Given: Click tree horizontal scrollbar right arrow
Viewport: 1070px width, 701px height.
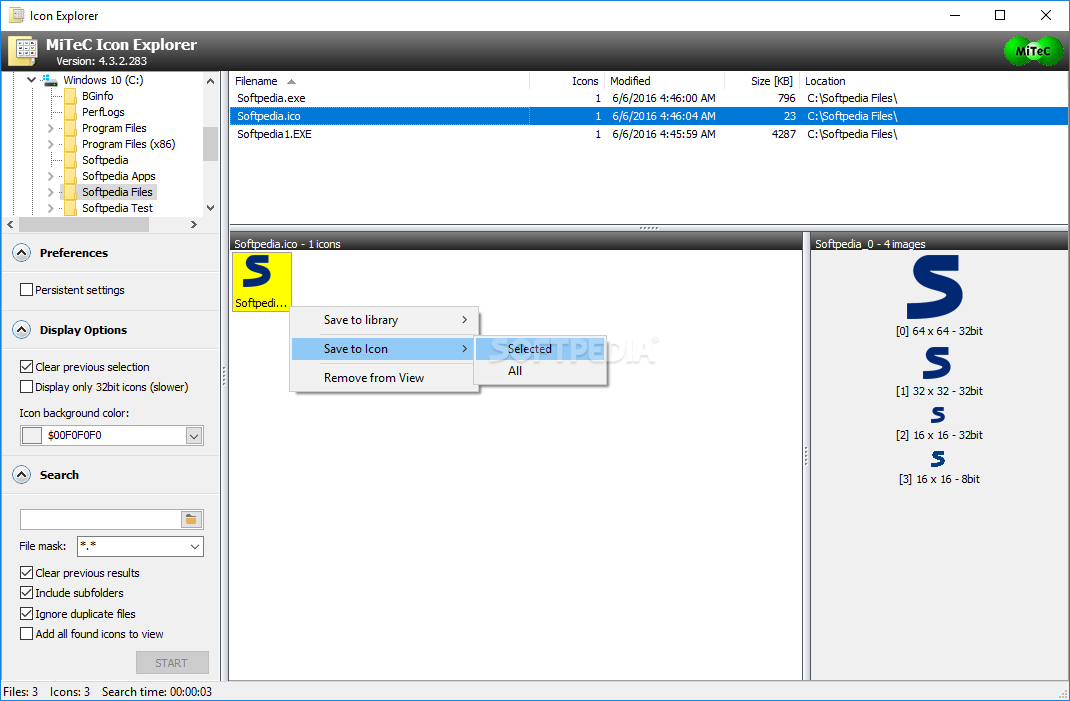Looking at the screenshot, I should (194, 225).
